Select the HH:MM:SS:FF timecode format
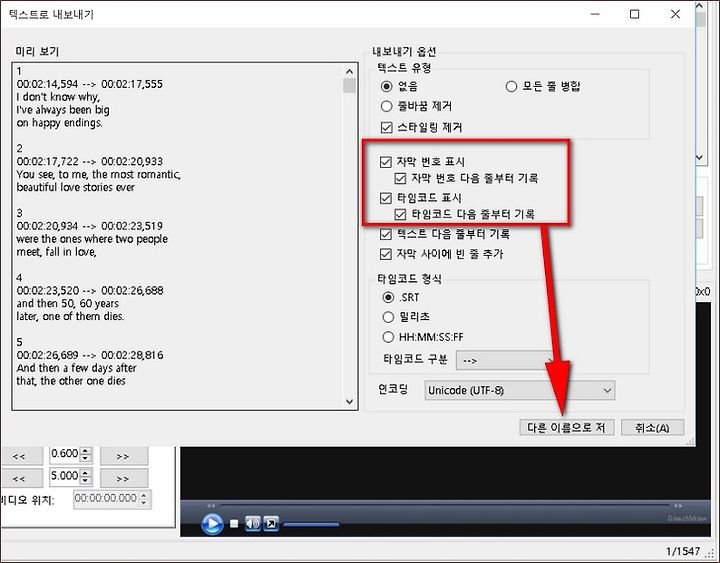The height and width of the screenshot is (563, 720). coord(388,337)
